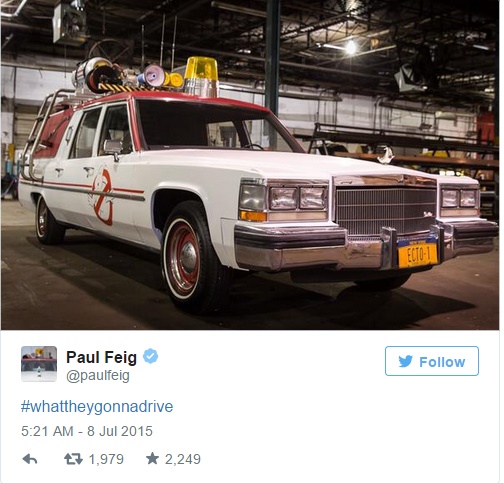Click the 1,979 retweet count
Image resolution: width=504 pixels, height=483 pixels.
106,459
